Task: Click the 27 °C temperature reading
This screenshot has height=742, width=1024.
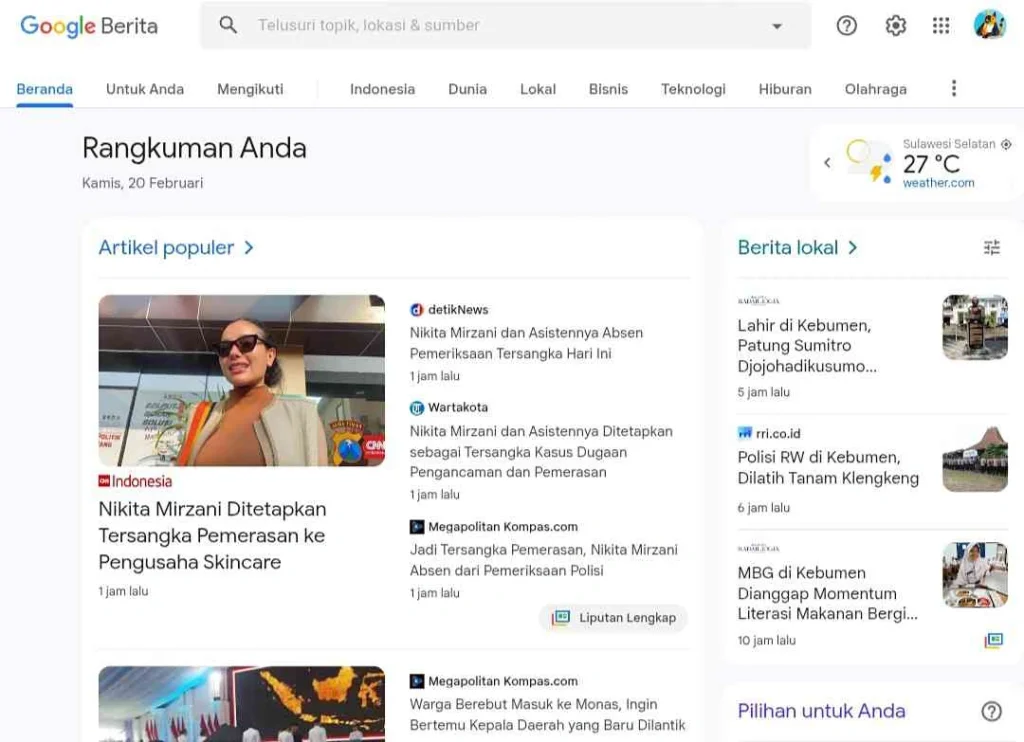Action: 931,164
